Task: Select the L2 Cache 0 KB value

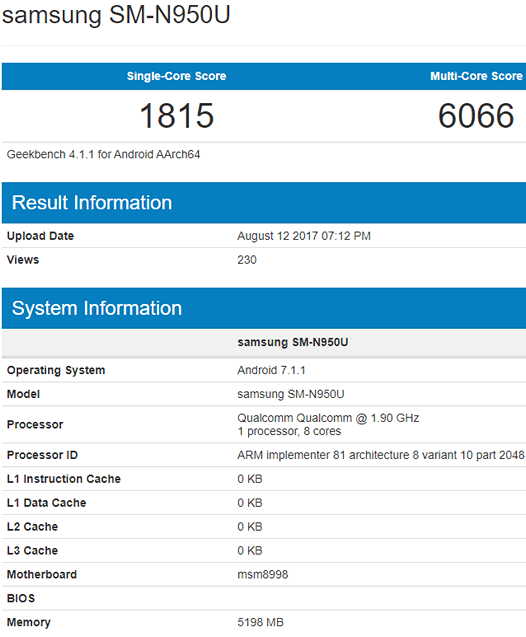Action: click(x=250, y=527)
